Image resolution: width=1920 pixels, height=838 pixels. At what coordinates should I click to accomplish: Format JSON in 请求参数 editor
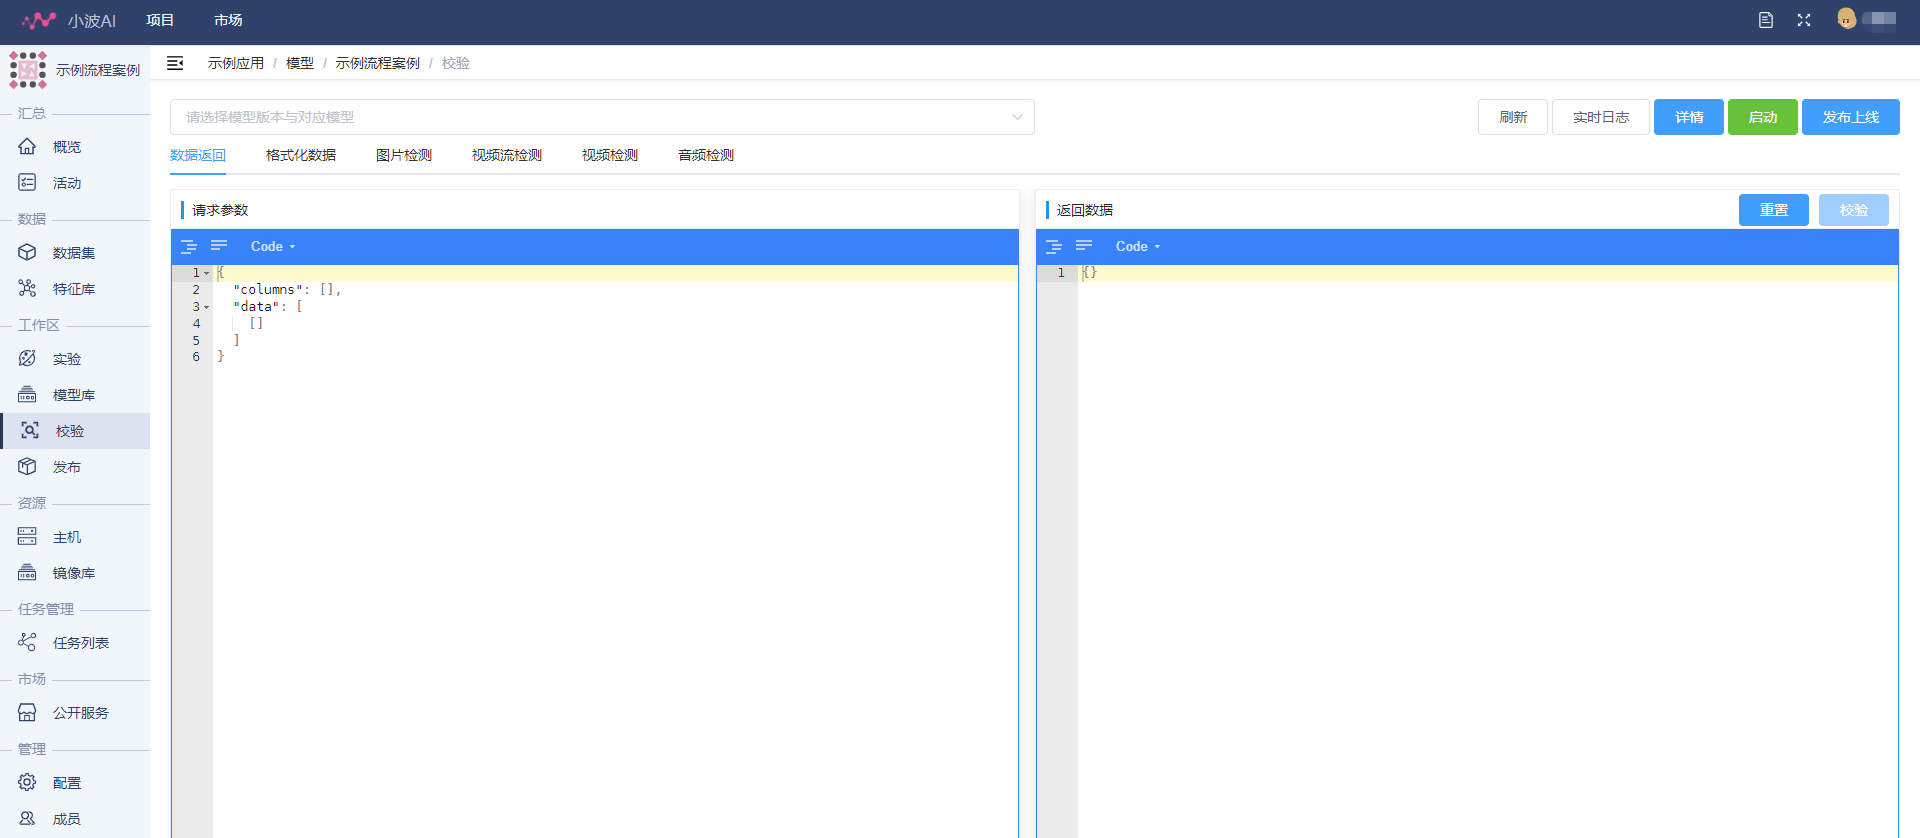click(x=188, y=246)
